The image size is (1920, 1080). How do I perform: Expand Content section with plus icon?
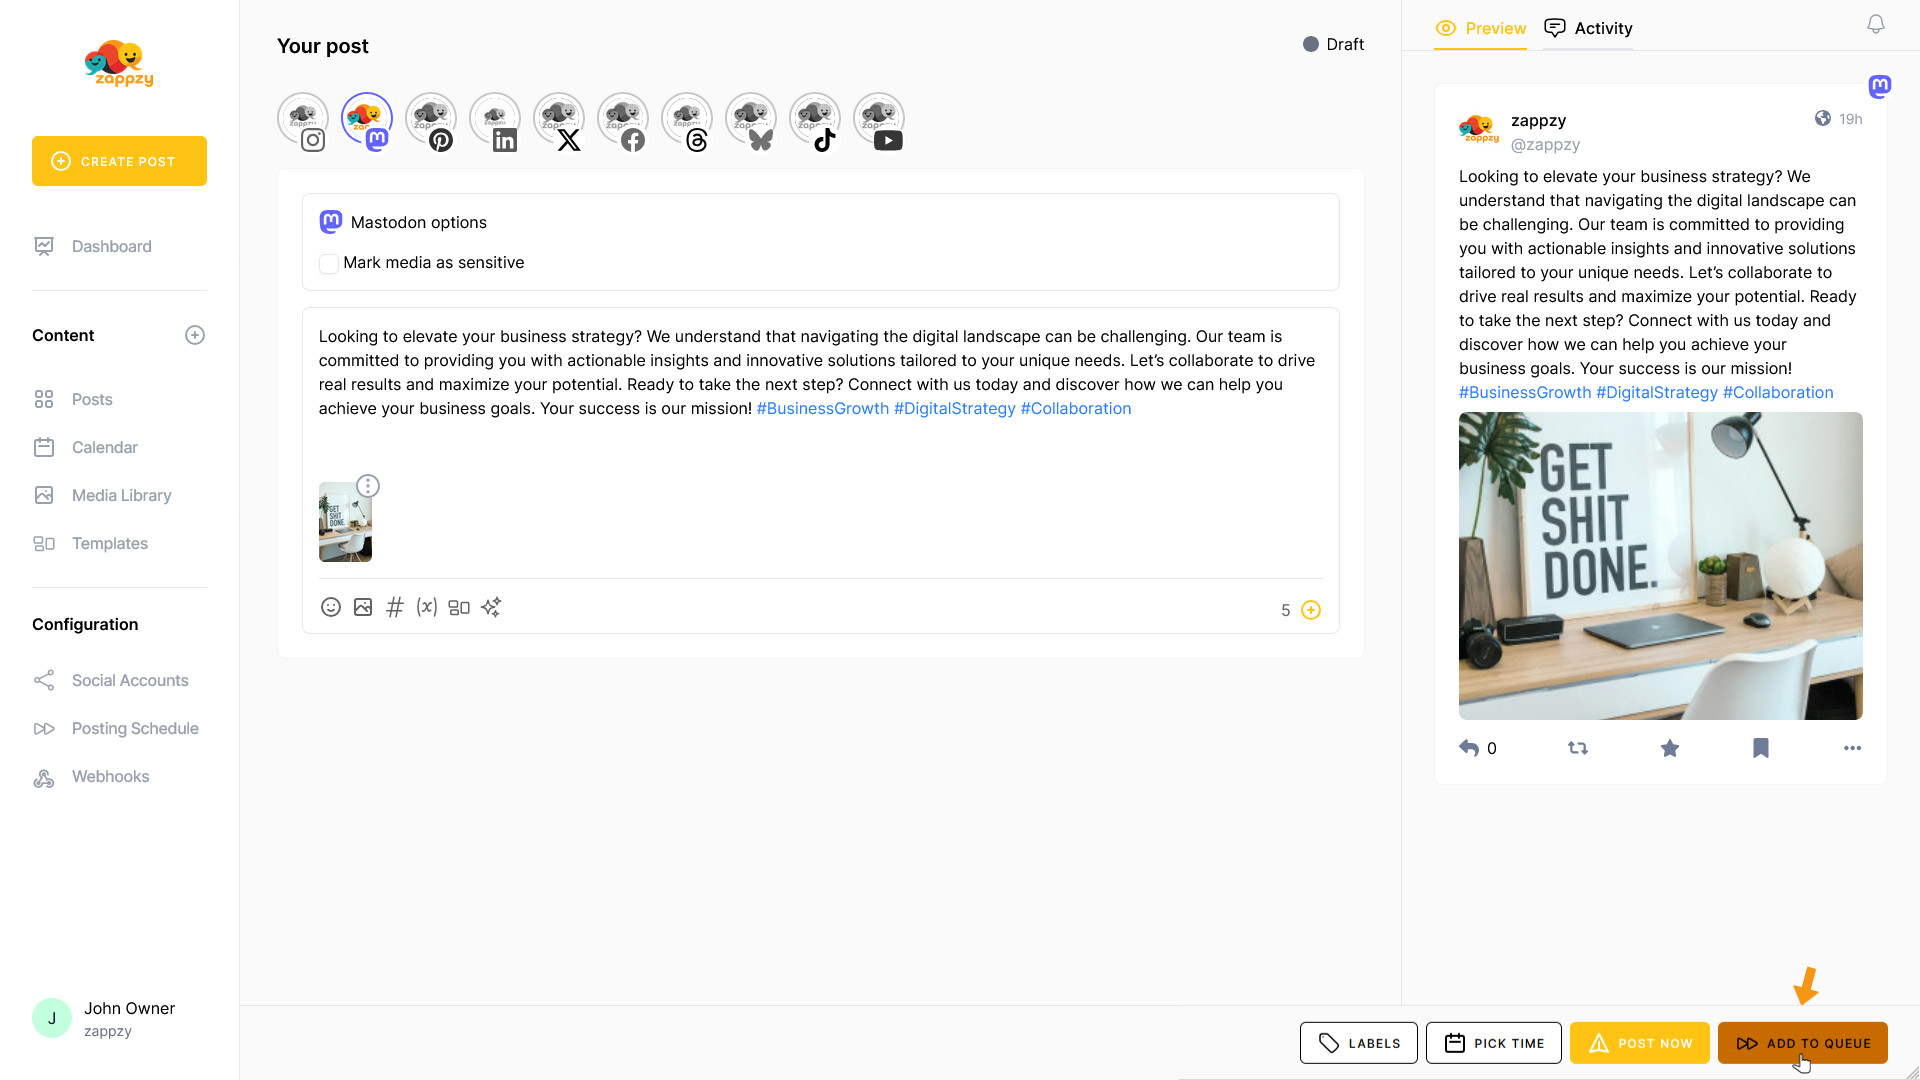[x=195, y=335]
